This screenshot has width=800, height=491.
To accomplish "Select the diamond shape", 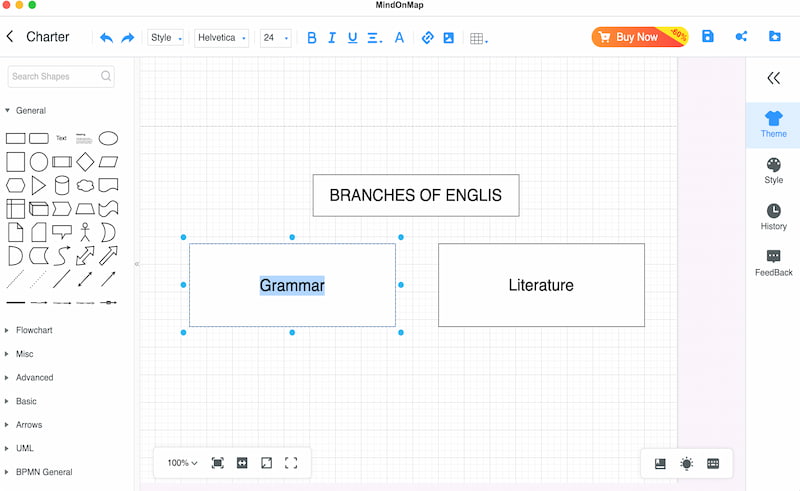I will 85,162.
